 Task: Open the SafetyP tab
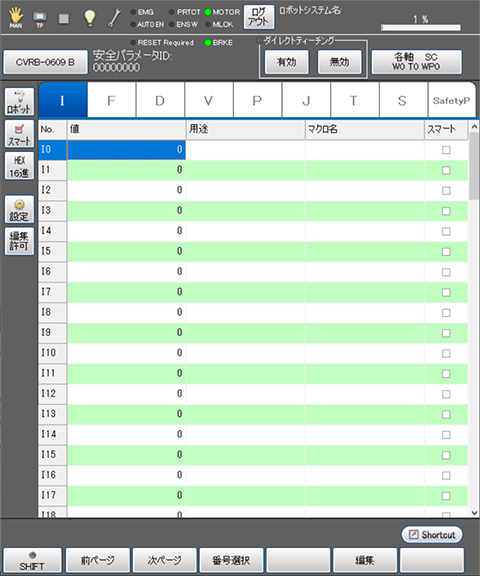click(451, 100)
